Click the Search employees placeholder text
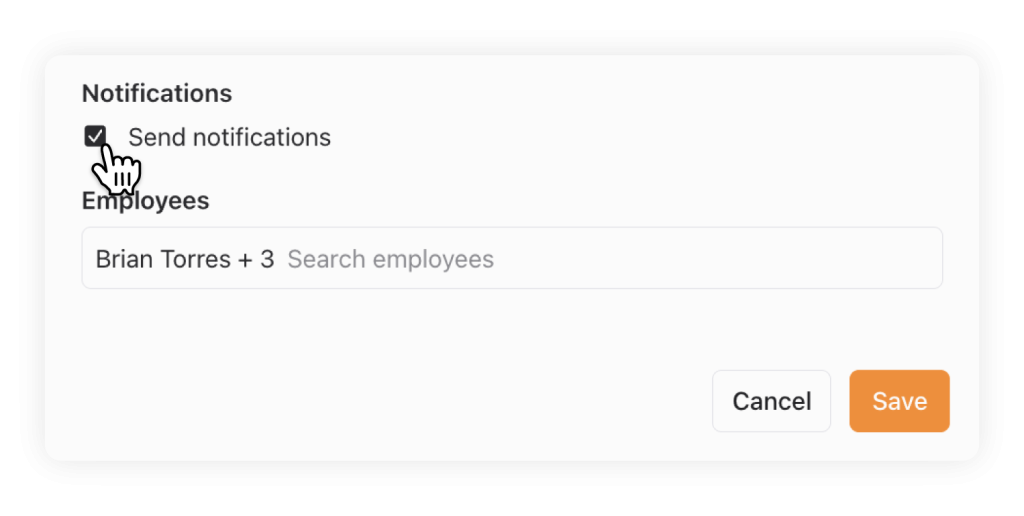 [391, 259]
